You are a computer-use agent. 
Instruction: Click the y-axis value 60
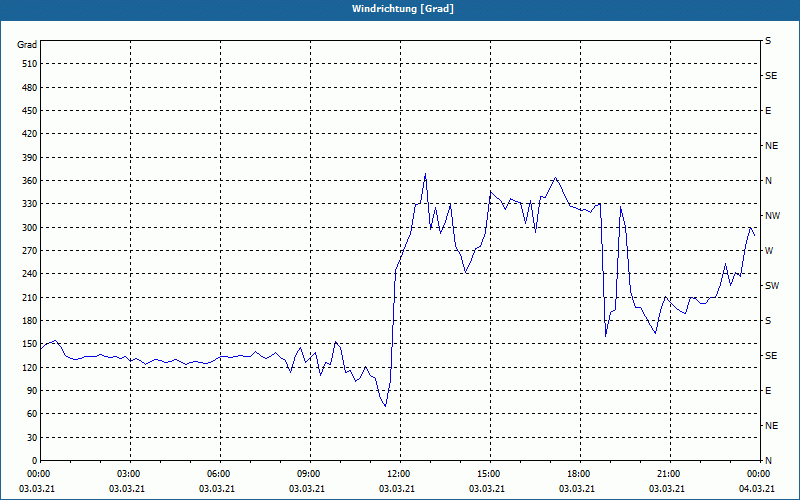pyautogui.click(x=32, y=414)
